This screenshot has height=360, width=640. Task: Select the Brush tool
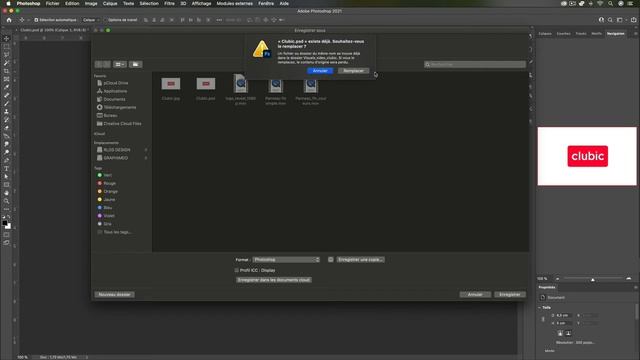6,103
